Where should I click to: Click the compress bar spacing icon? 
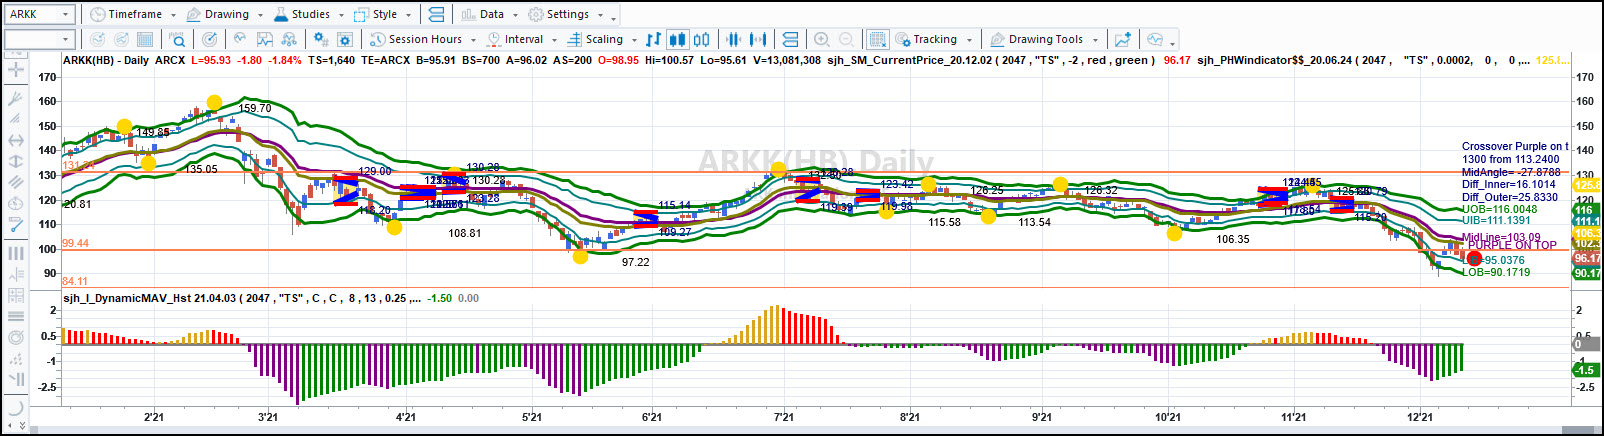click(x=733, y=39)
